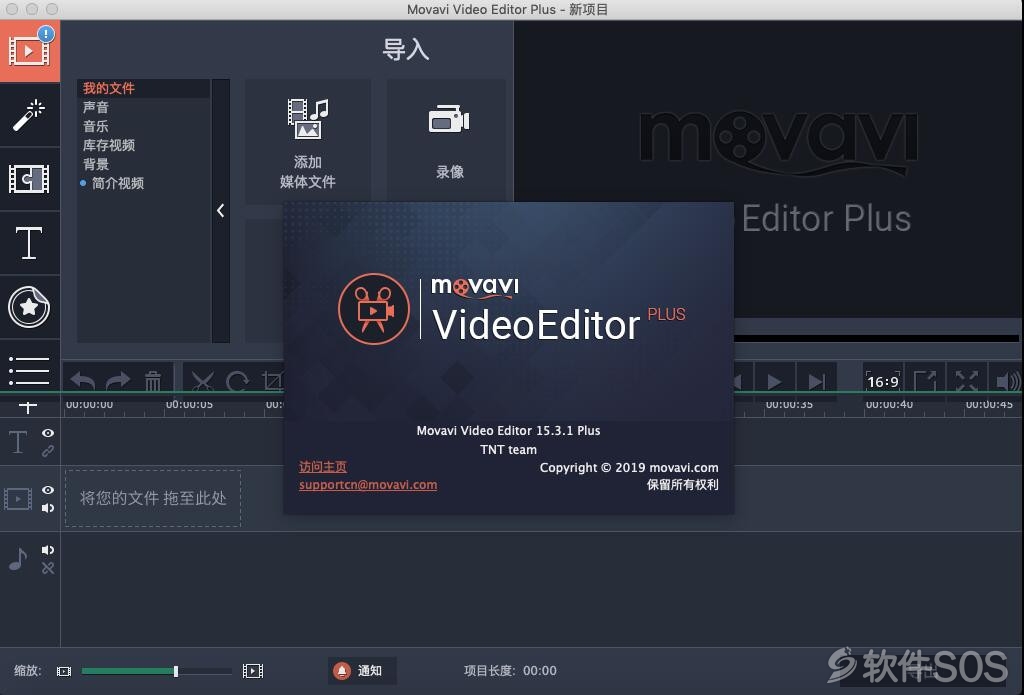Click the Add media files icon

(308, 119)
